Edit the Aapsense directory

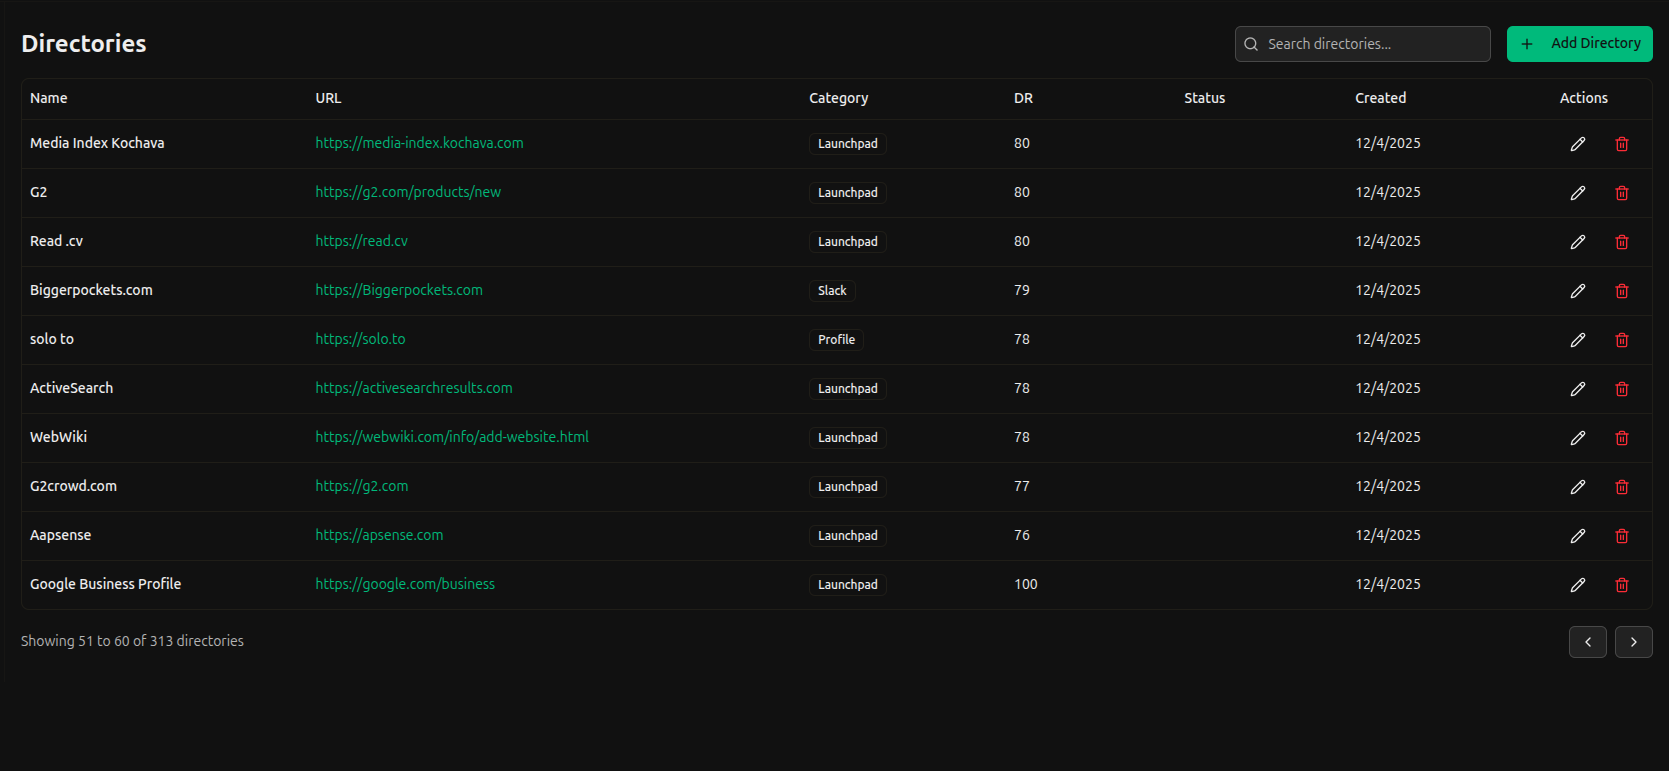tap(1577, 536)
